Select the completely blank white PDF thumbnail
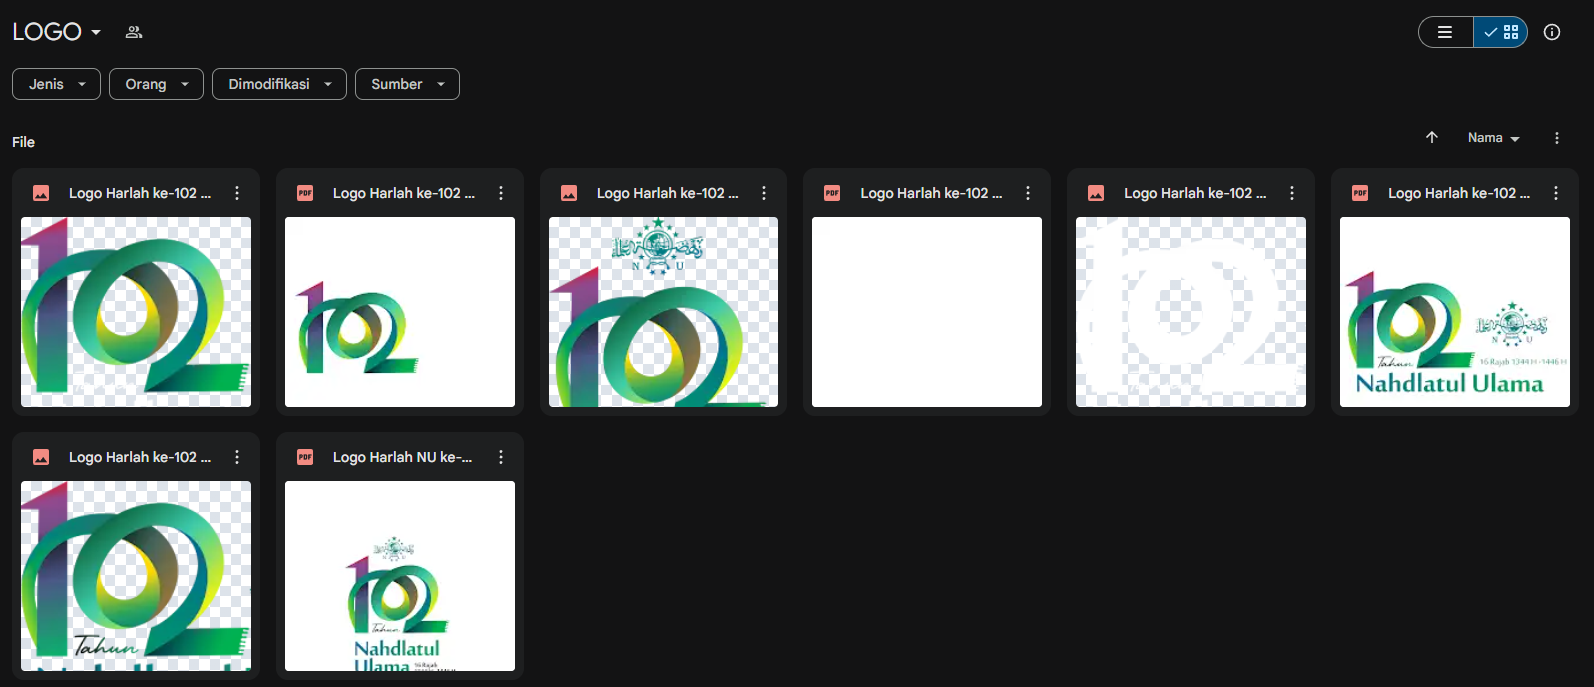1594x687 pixels. (x=927, y=312)
